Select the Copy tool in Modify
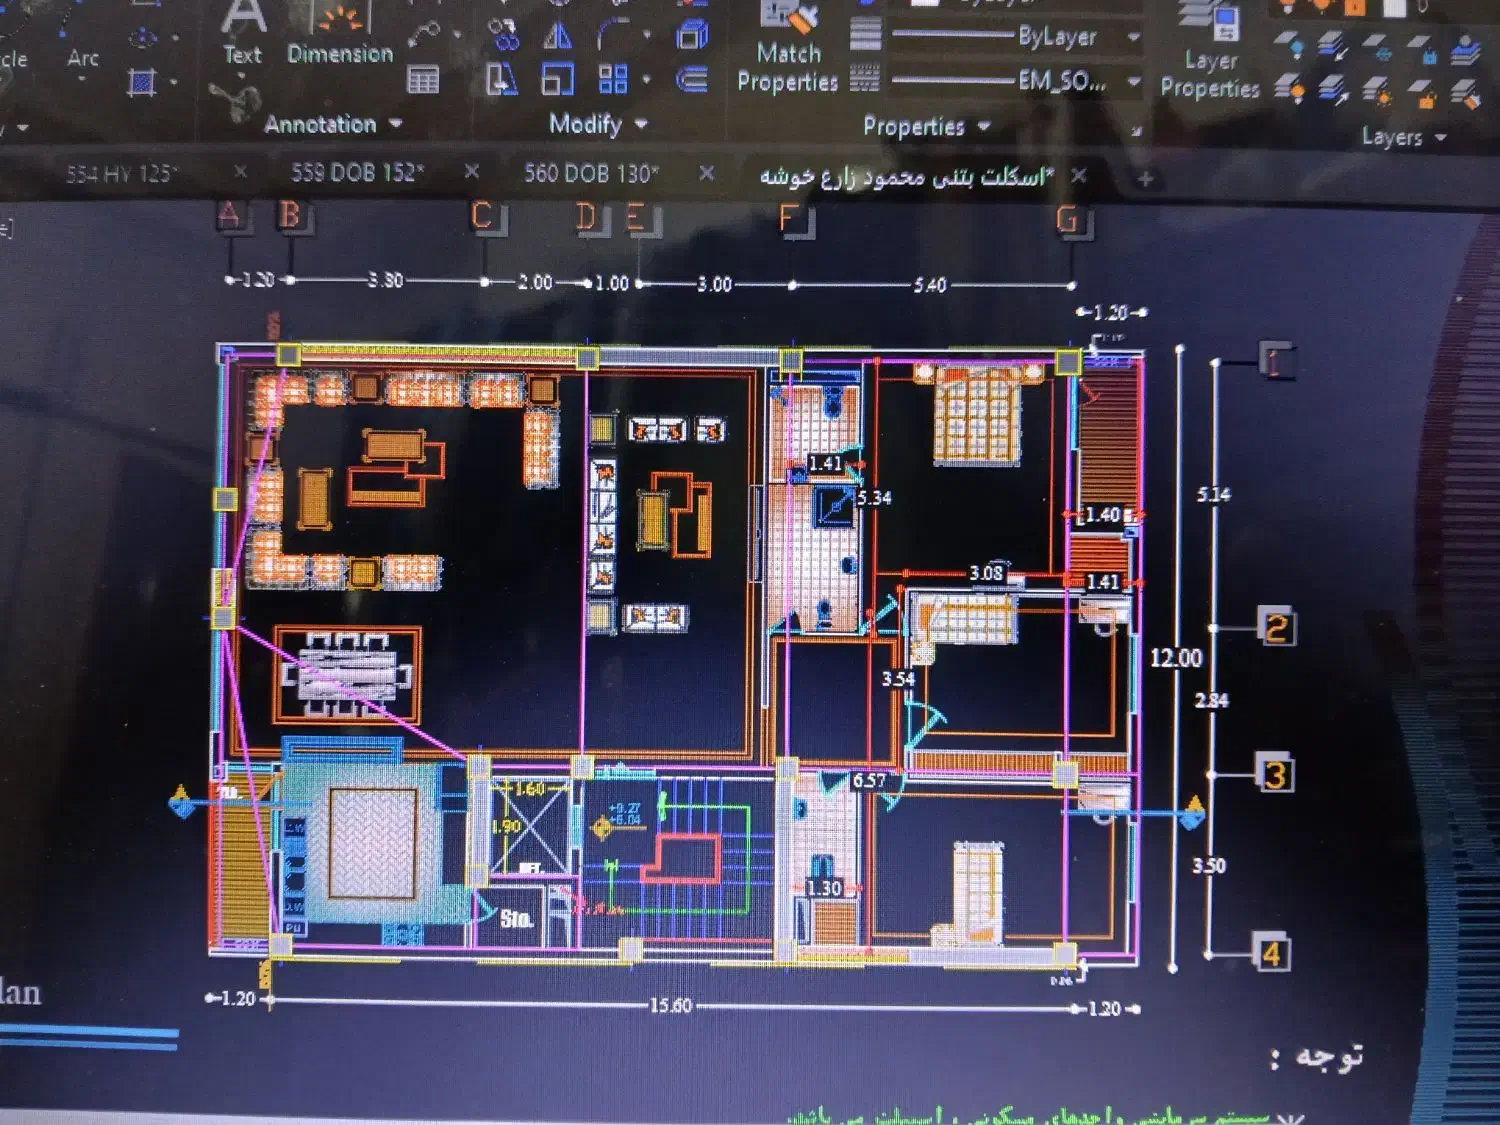Screen dimensions: 1500x1125 pyautogui.click(x=505, y=37)
